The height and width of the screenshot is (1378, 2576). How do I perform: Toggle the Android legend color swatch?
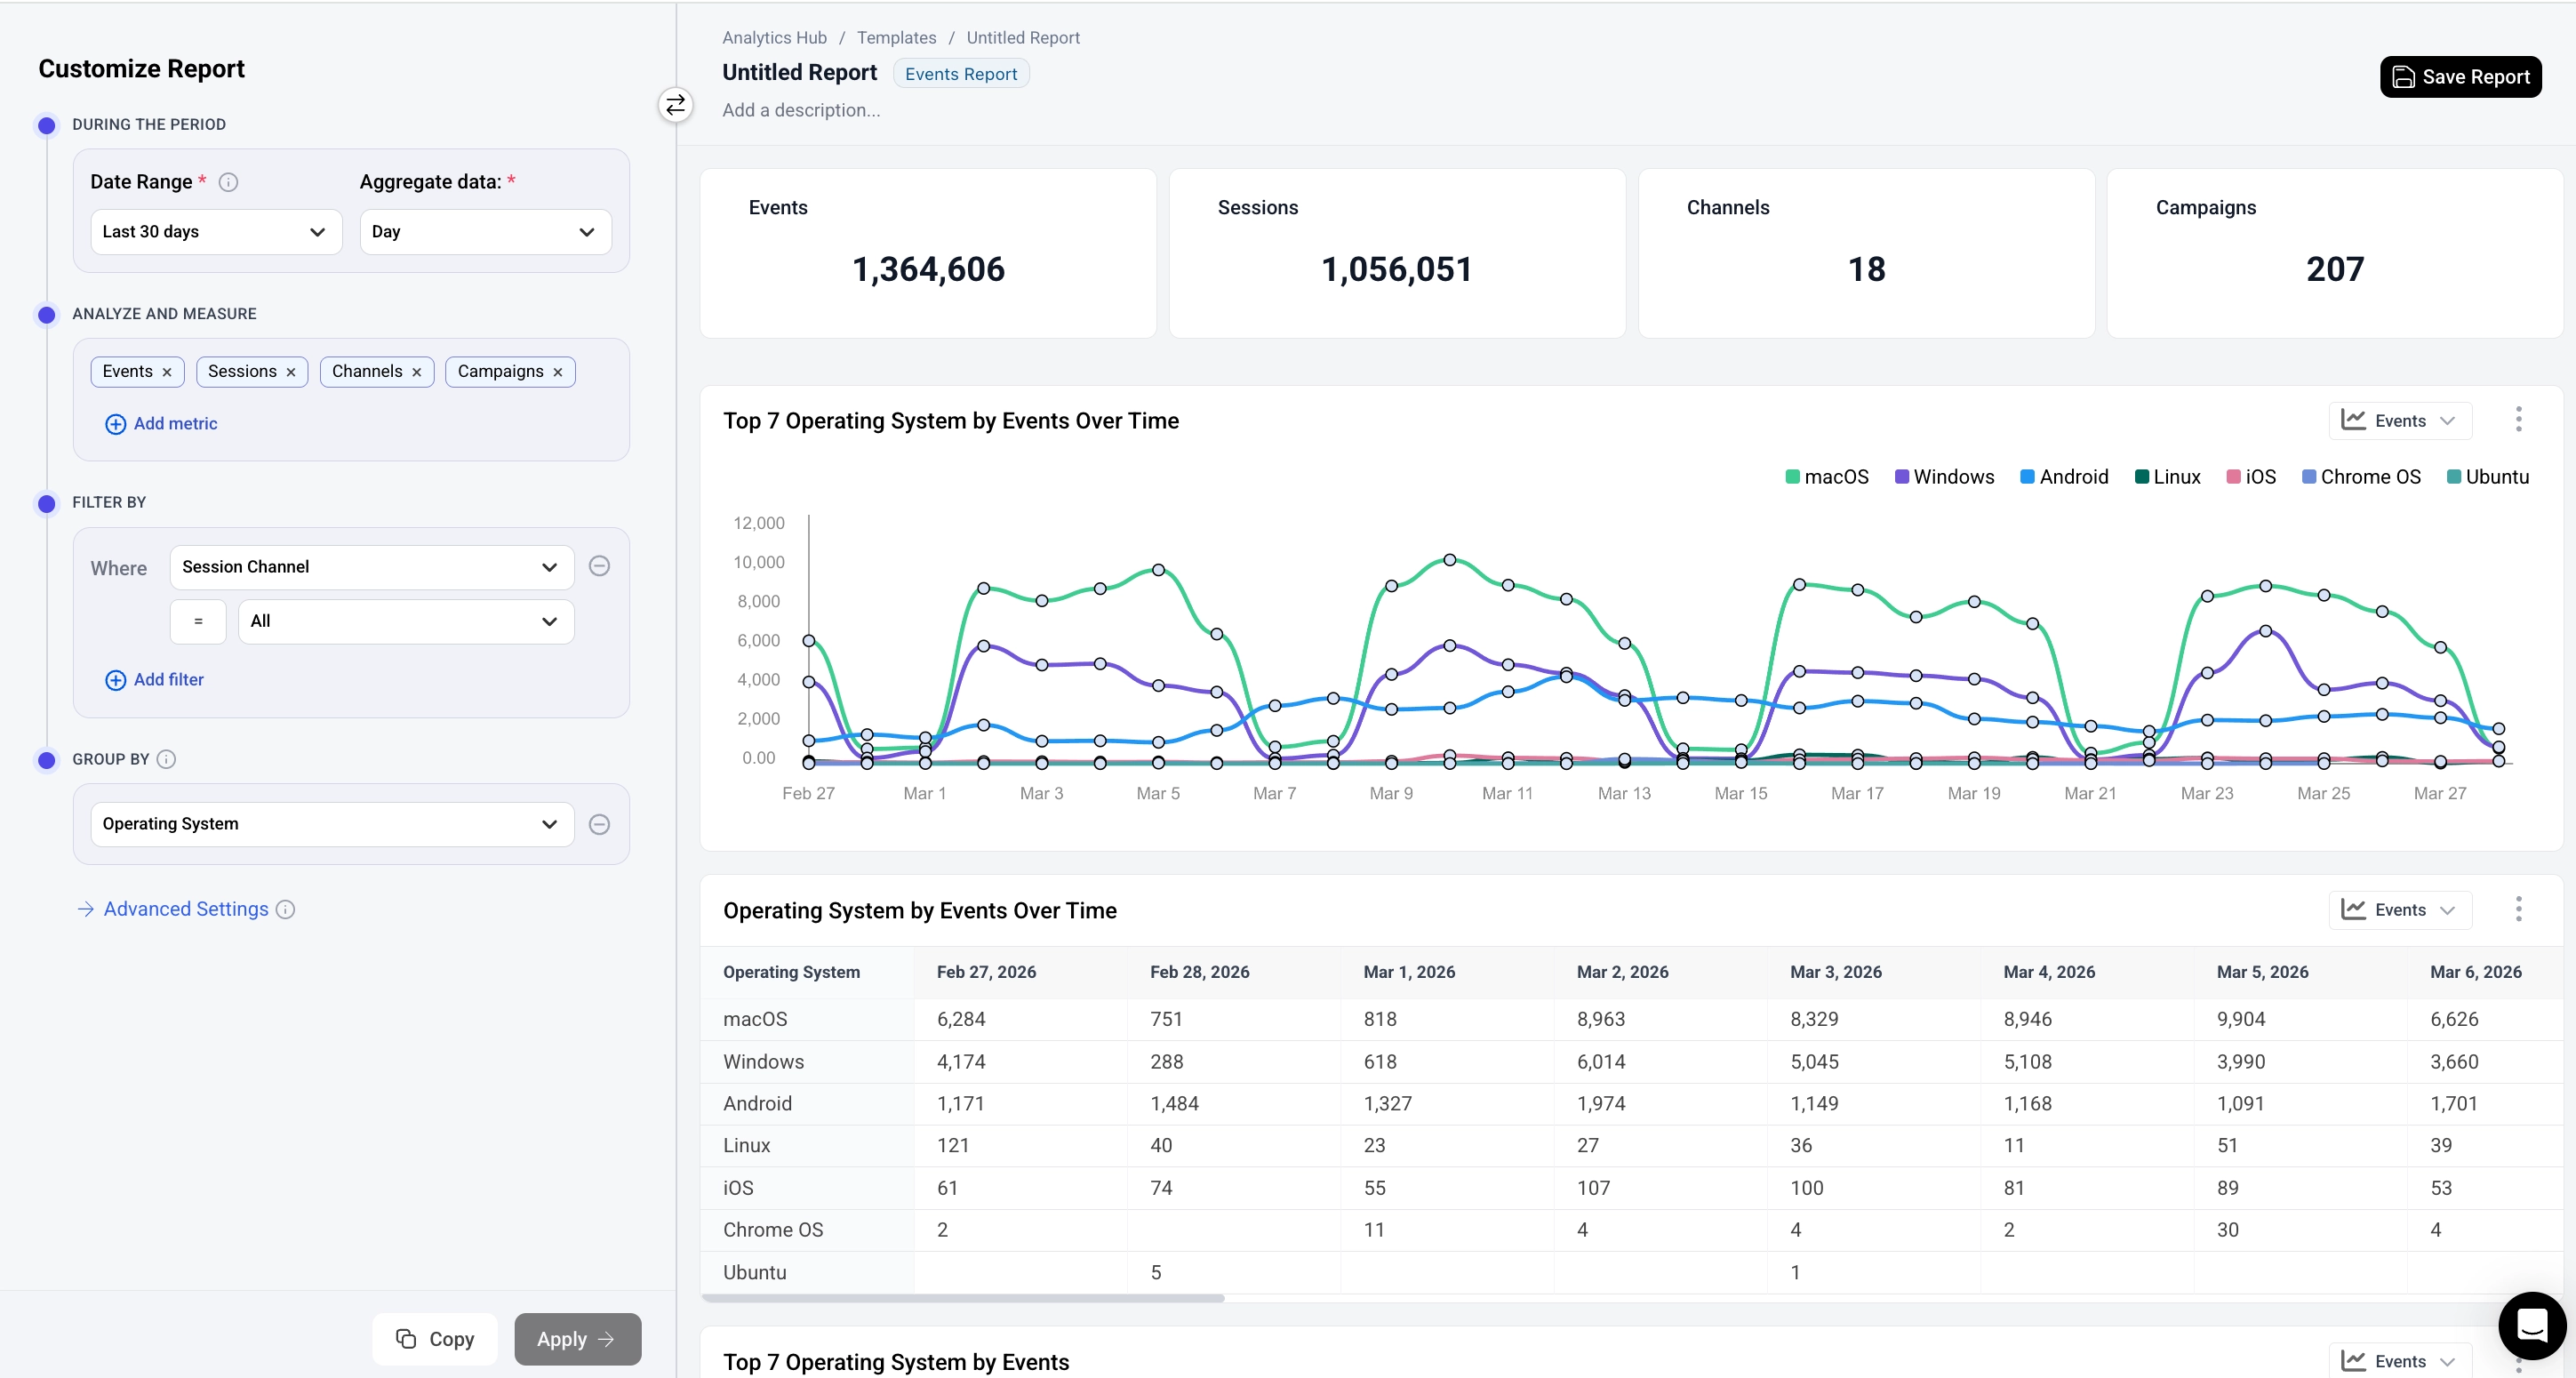coord(2027,477)
